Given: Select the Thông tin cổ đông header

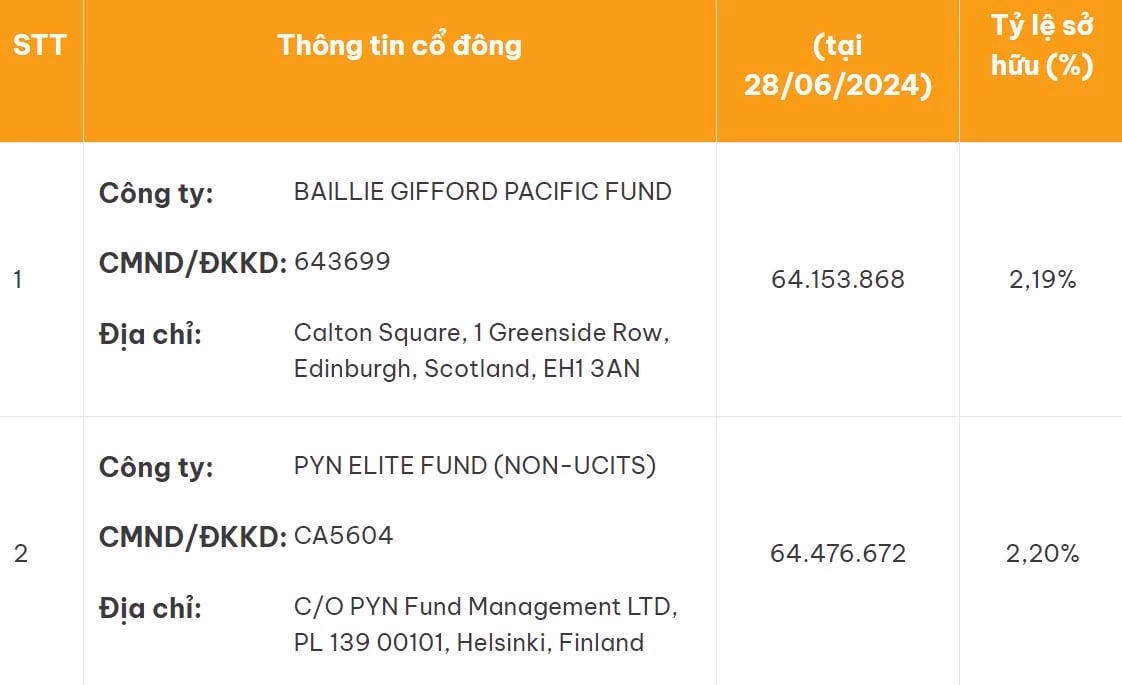Looking at the screenshot, I should (x=399, y=46).
